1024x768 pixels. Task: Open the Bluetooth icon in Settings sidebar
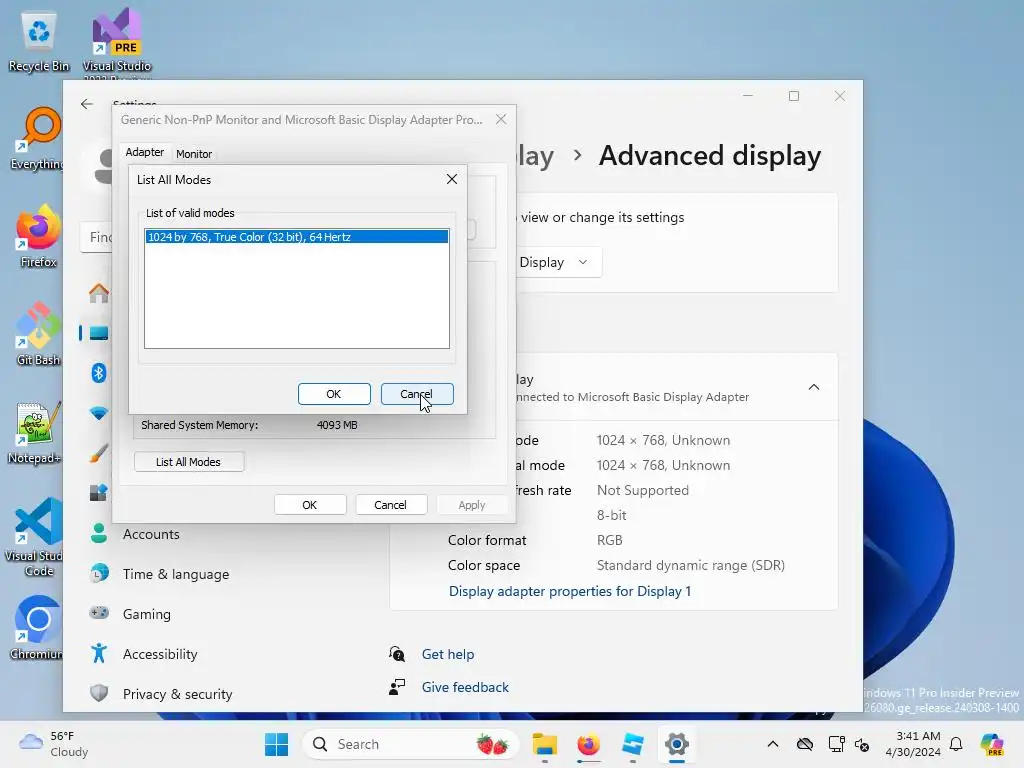(99, 373)
